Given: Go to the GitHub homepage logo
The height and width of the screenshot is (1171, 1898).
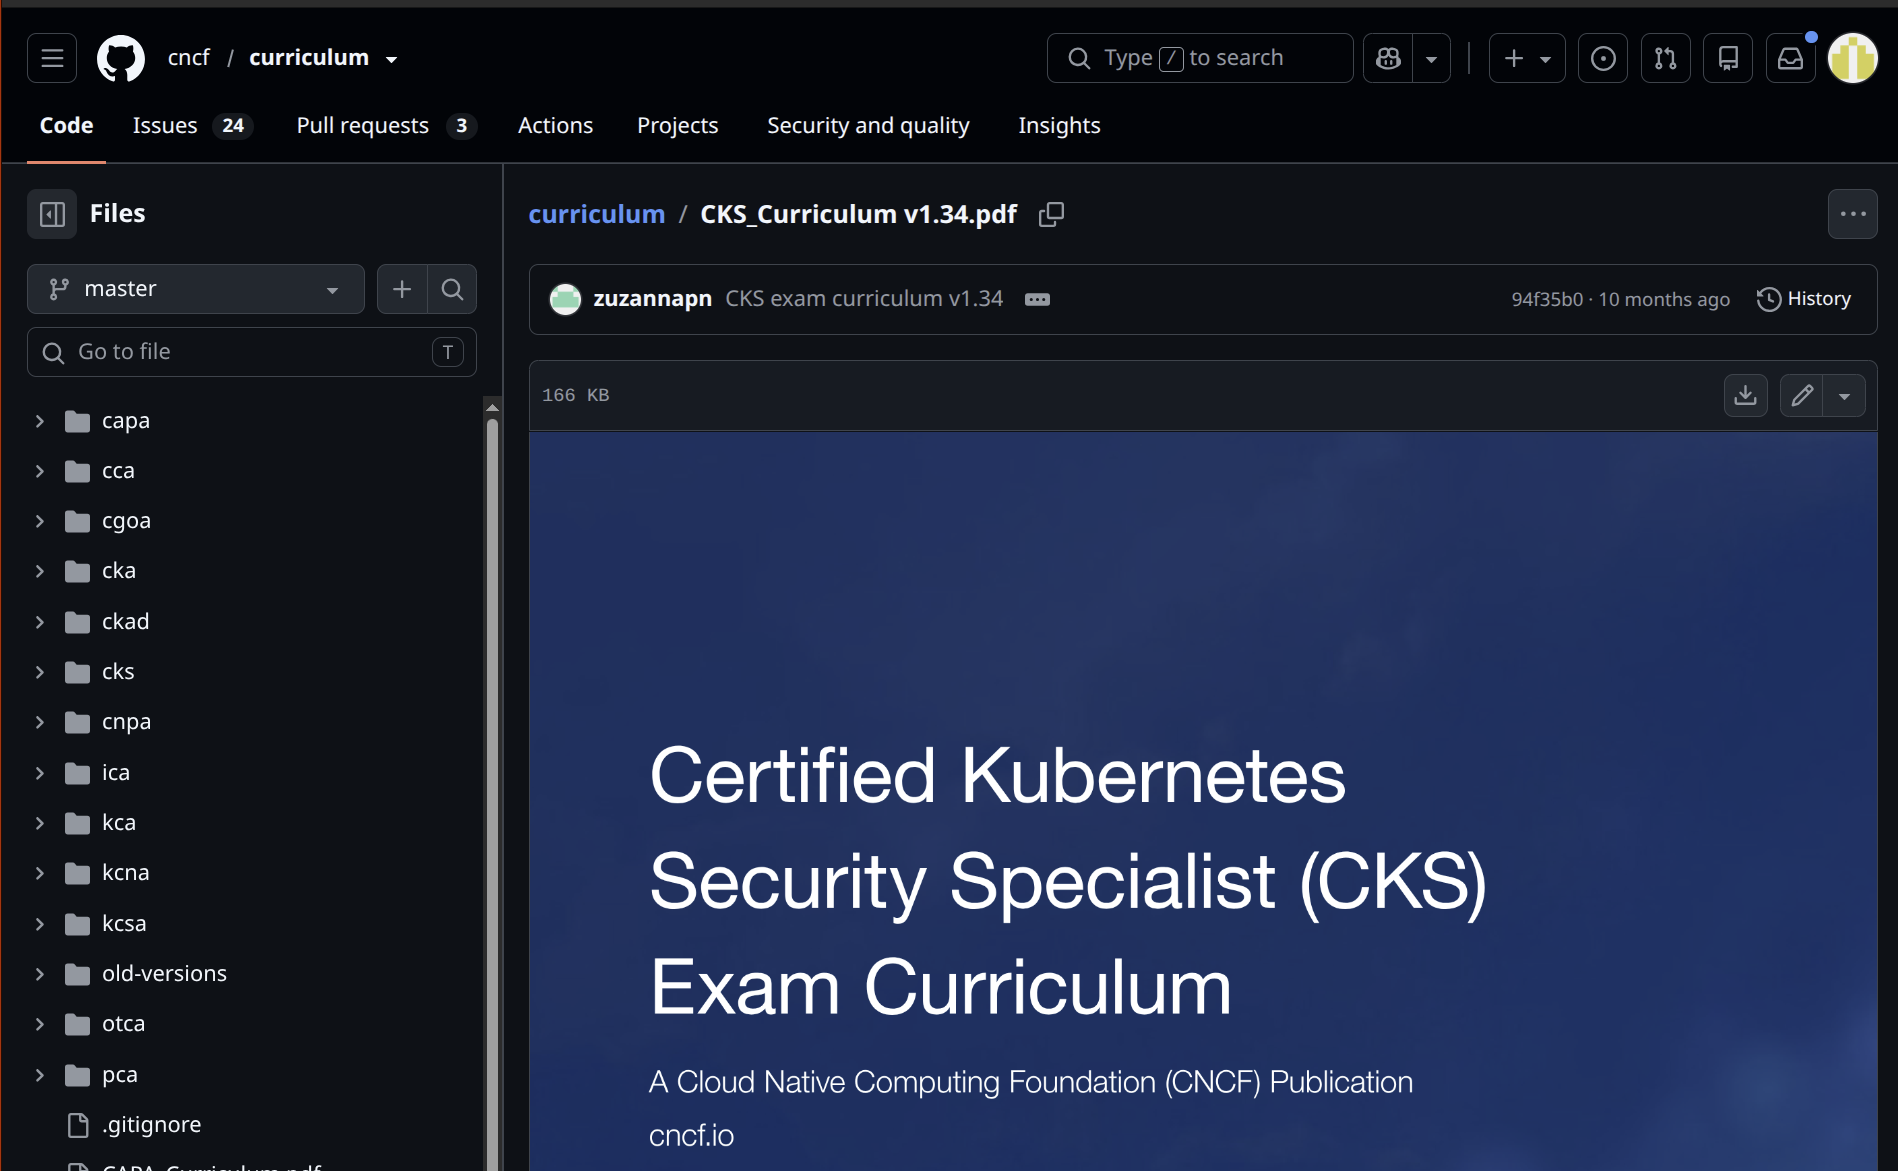Looking at the screenshot, I should pyautogui.click(x=121, y=58).
